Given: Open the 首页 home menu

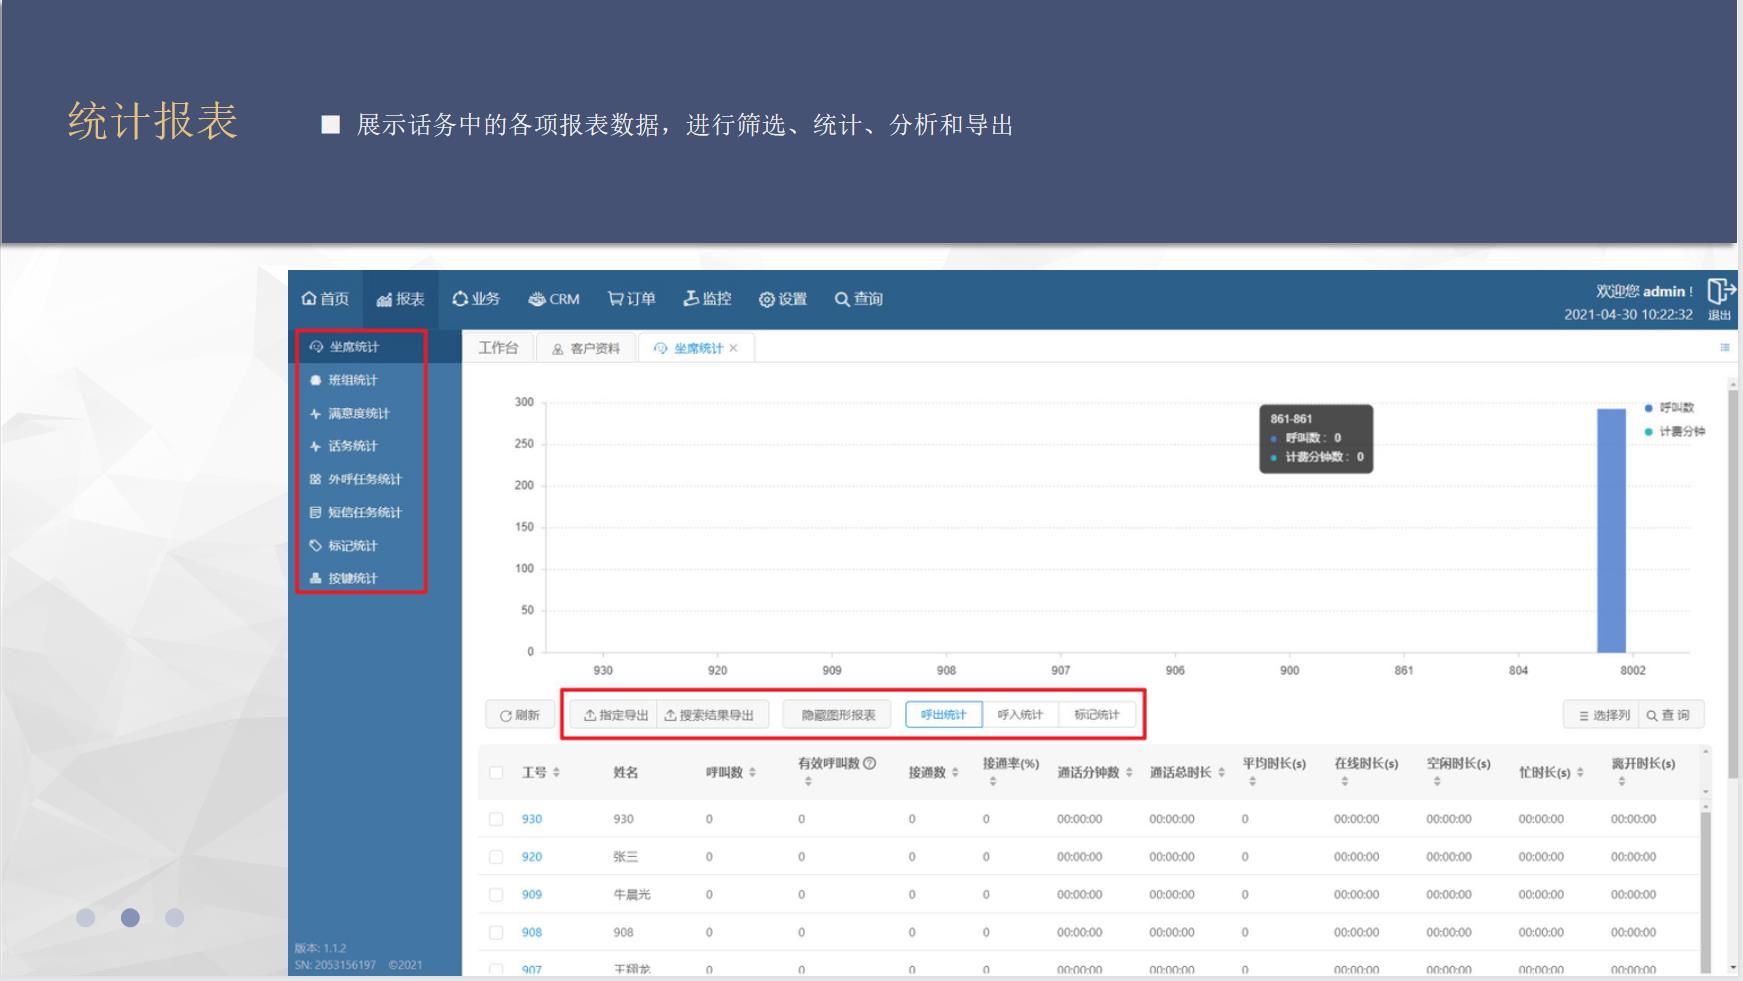Looking at the screenshot, I should 325,299.
